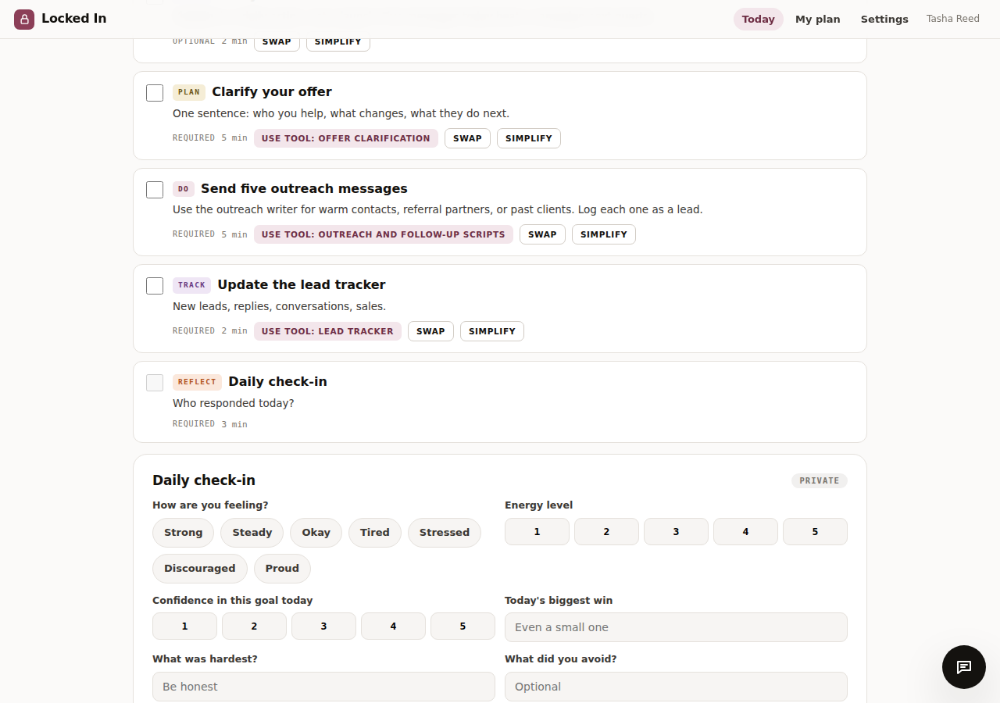The width and height of the screenshot is (1000, 704).
Task: Swap the optional 2 min task
Action: pos(277,42)
